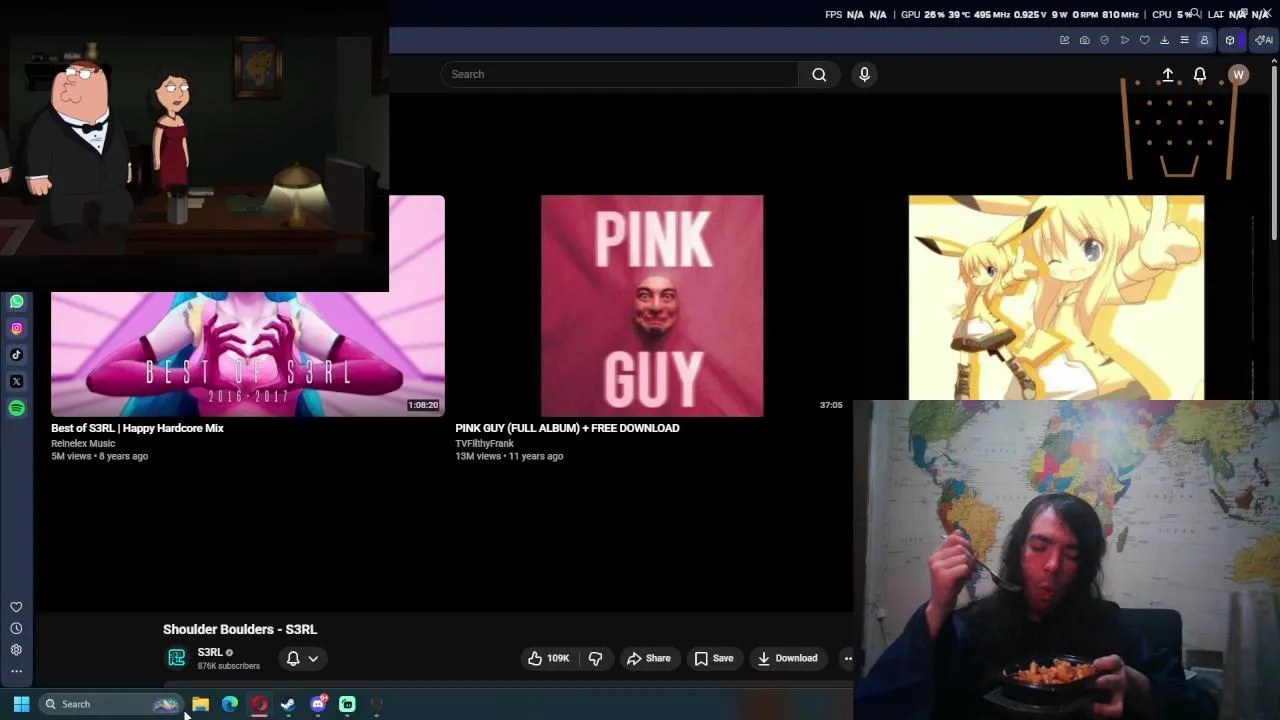The image size is (1280, 720).
Task: Open the privacy shield icon
Action: click(x=1104, y=40)
